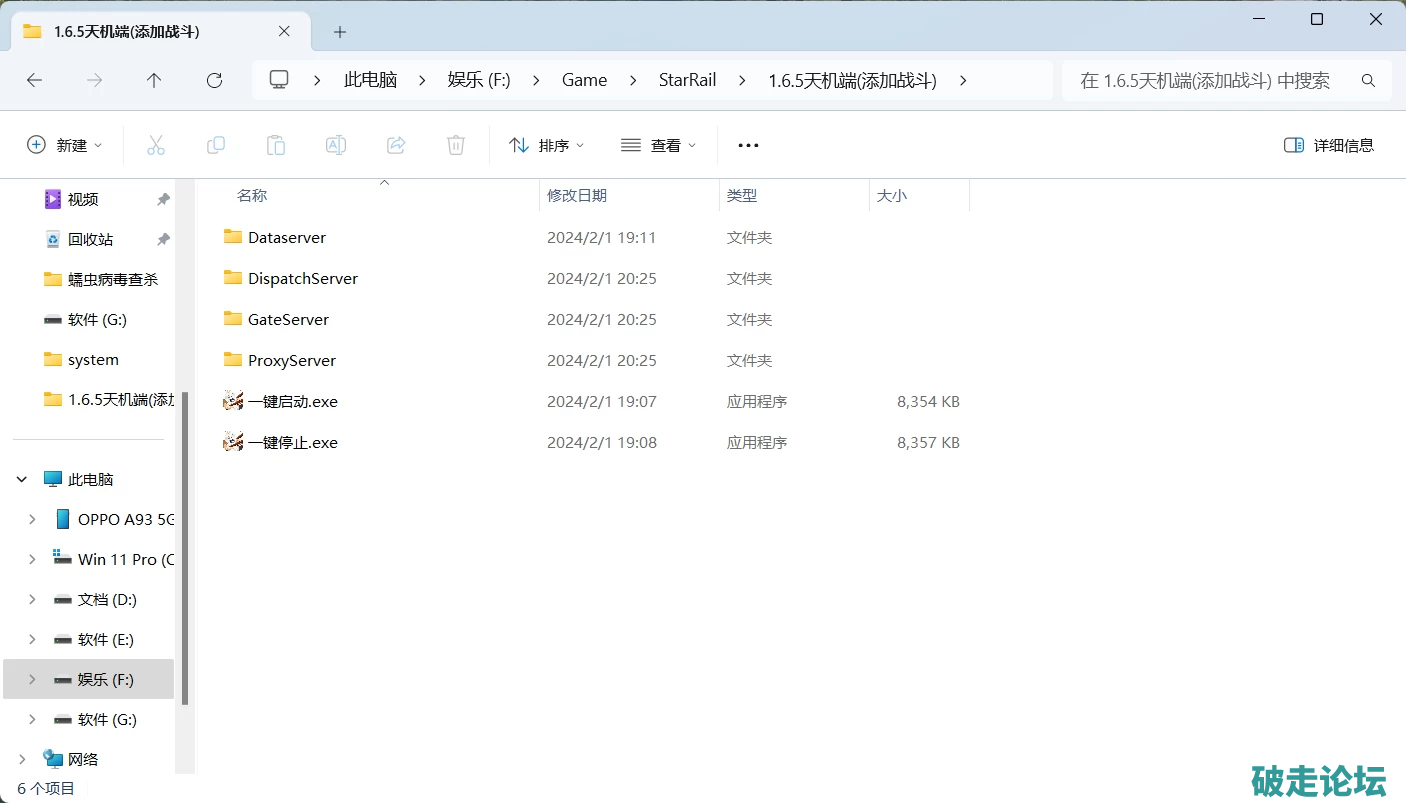Click the Copy icon in toolbar
Image resolution: width=1406 pixels, height=803 pixels.
[216, 145]
